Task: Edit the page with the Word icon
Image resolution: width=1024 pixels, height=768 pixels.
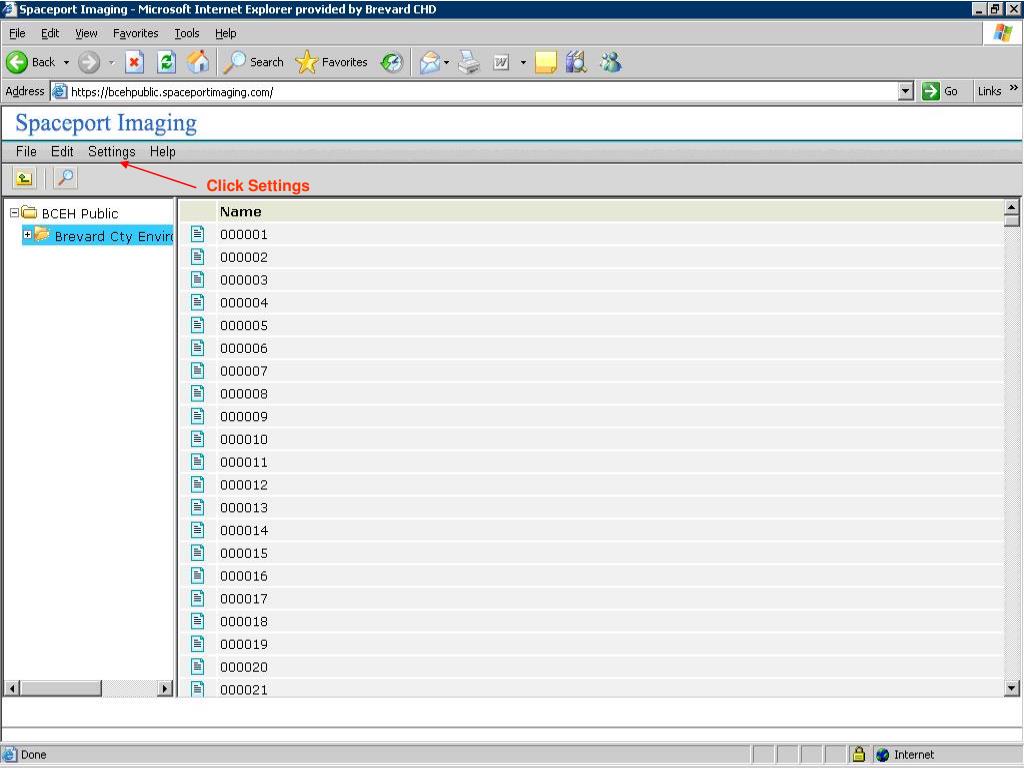Action: (x=501, y=63)
